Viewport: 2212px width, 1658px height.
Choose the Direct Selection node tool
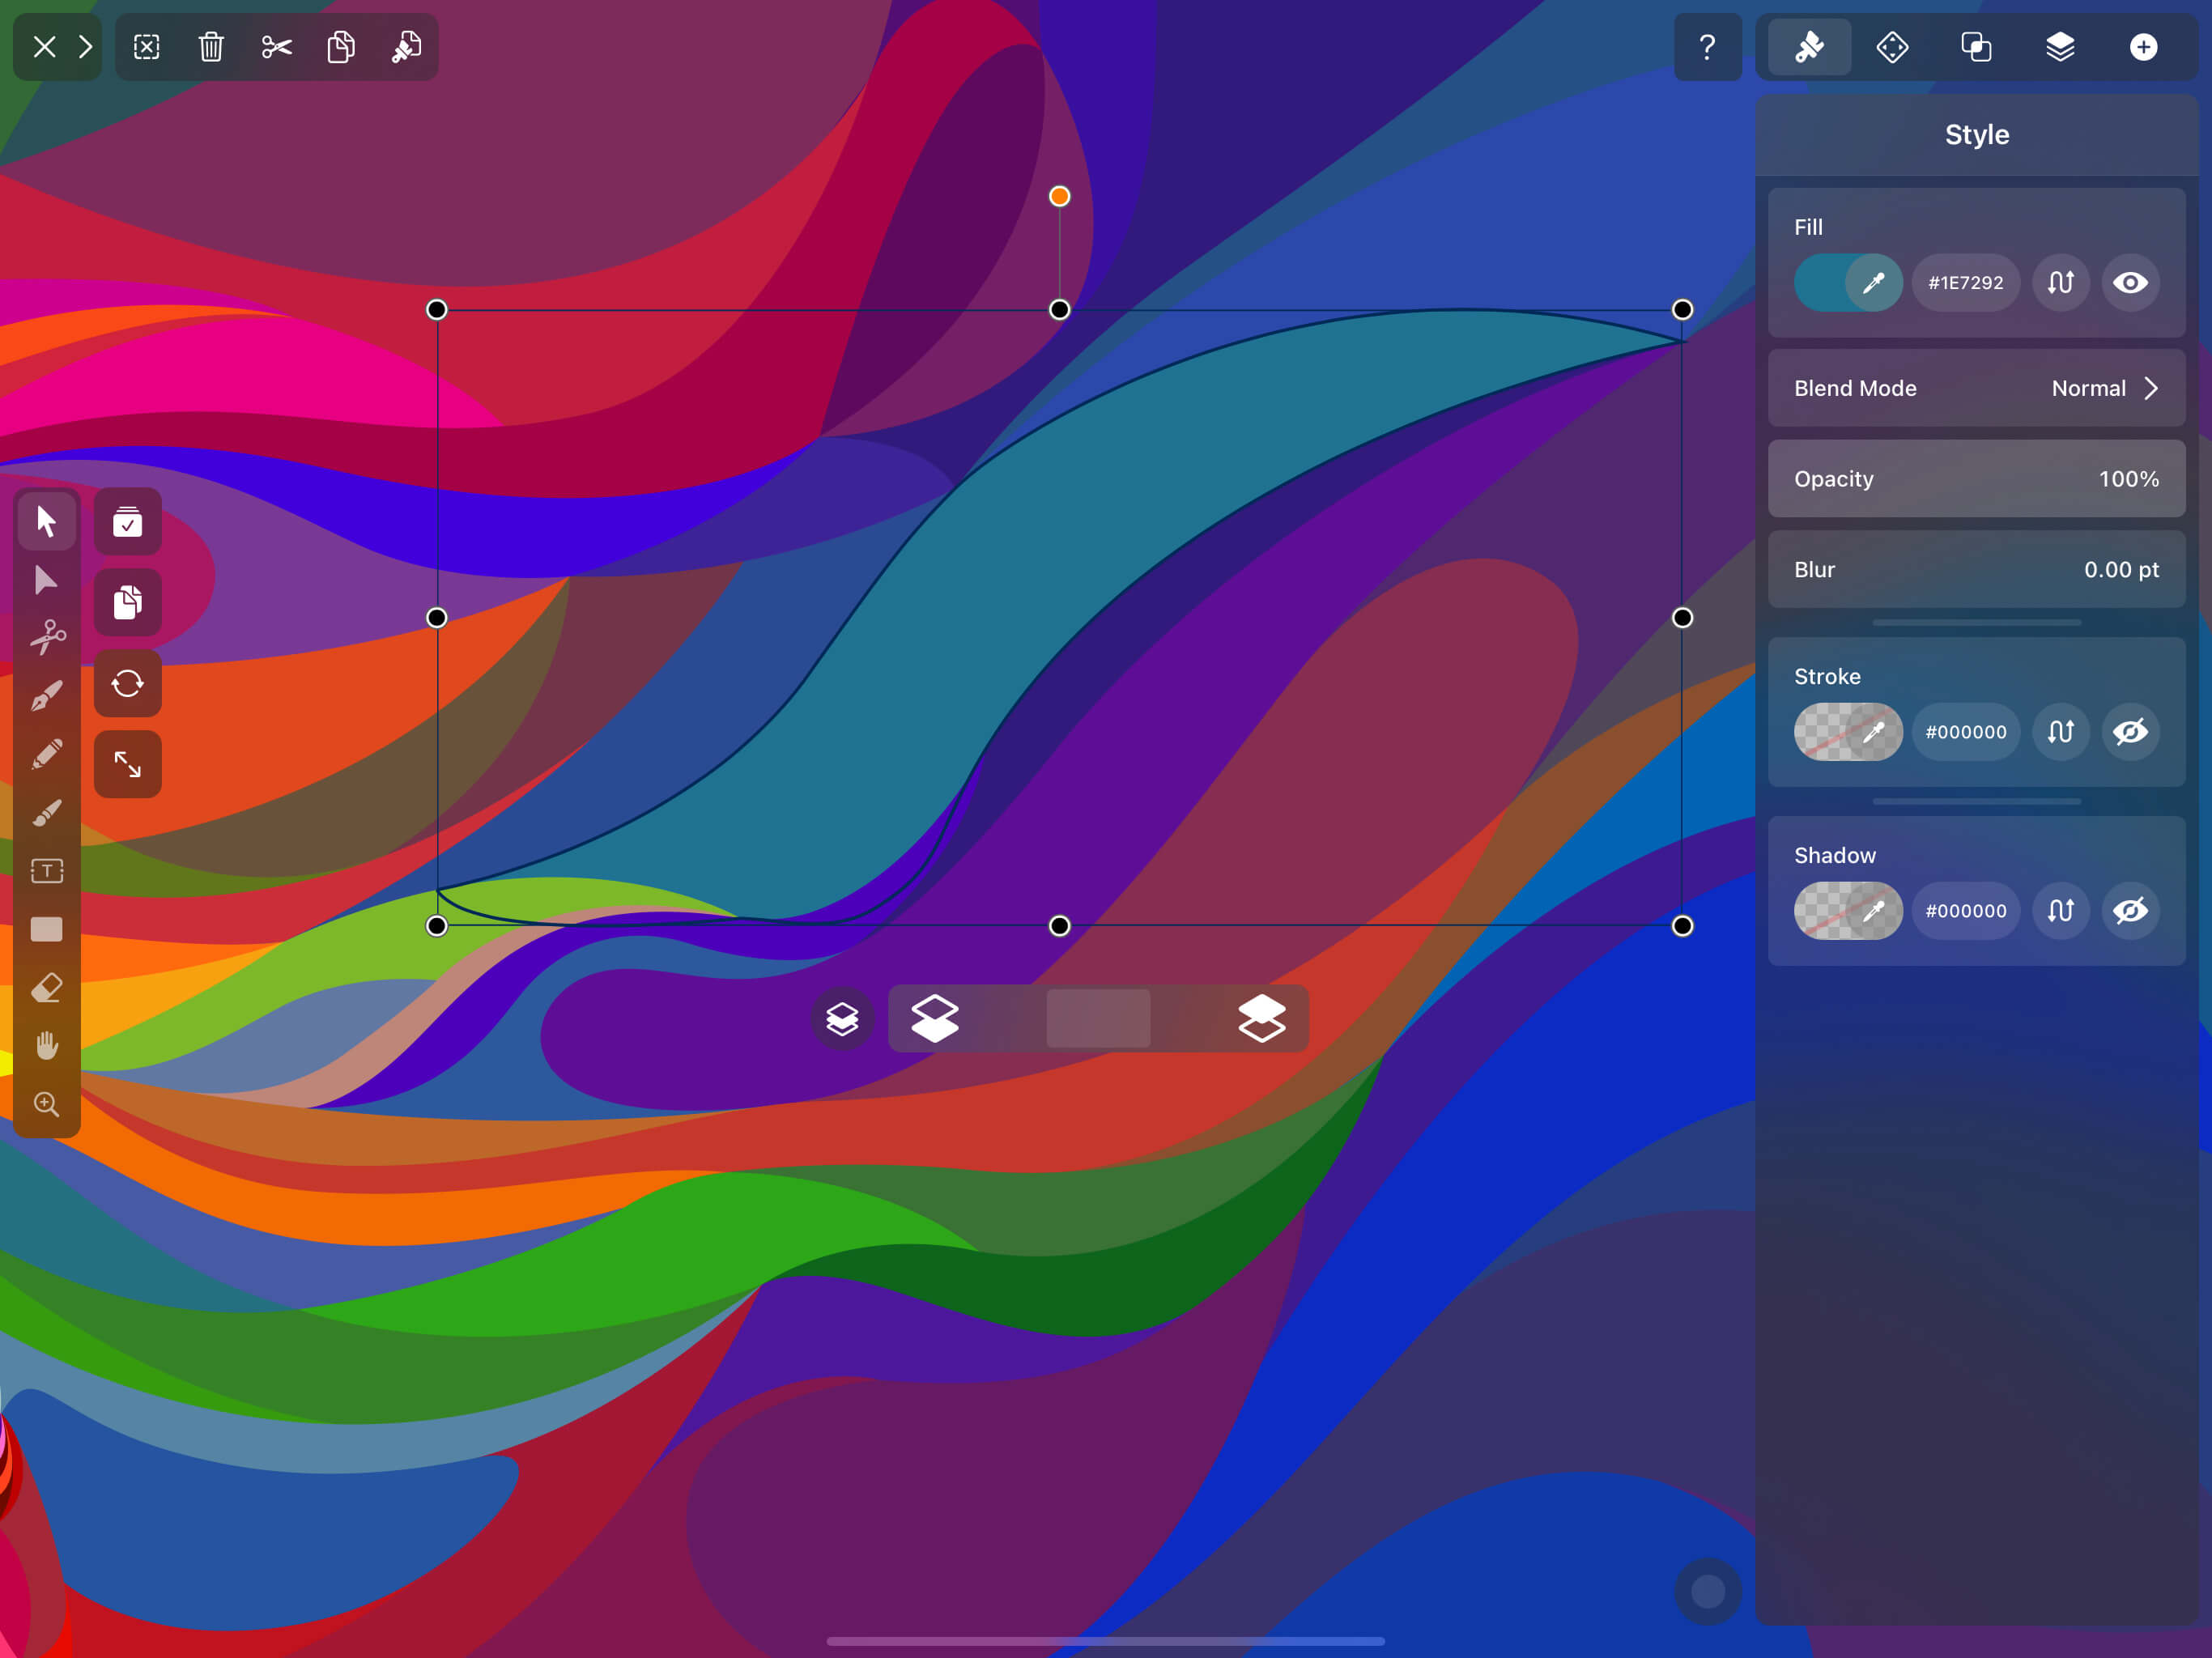(47, 580)
